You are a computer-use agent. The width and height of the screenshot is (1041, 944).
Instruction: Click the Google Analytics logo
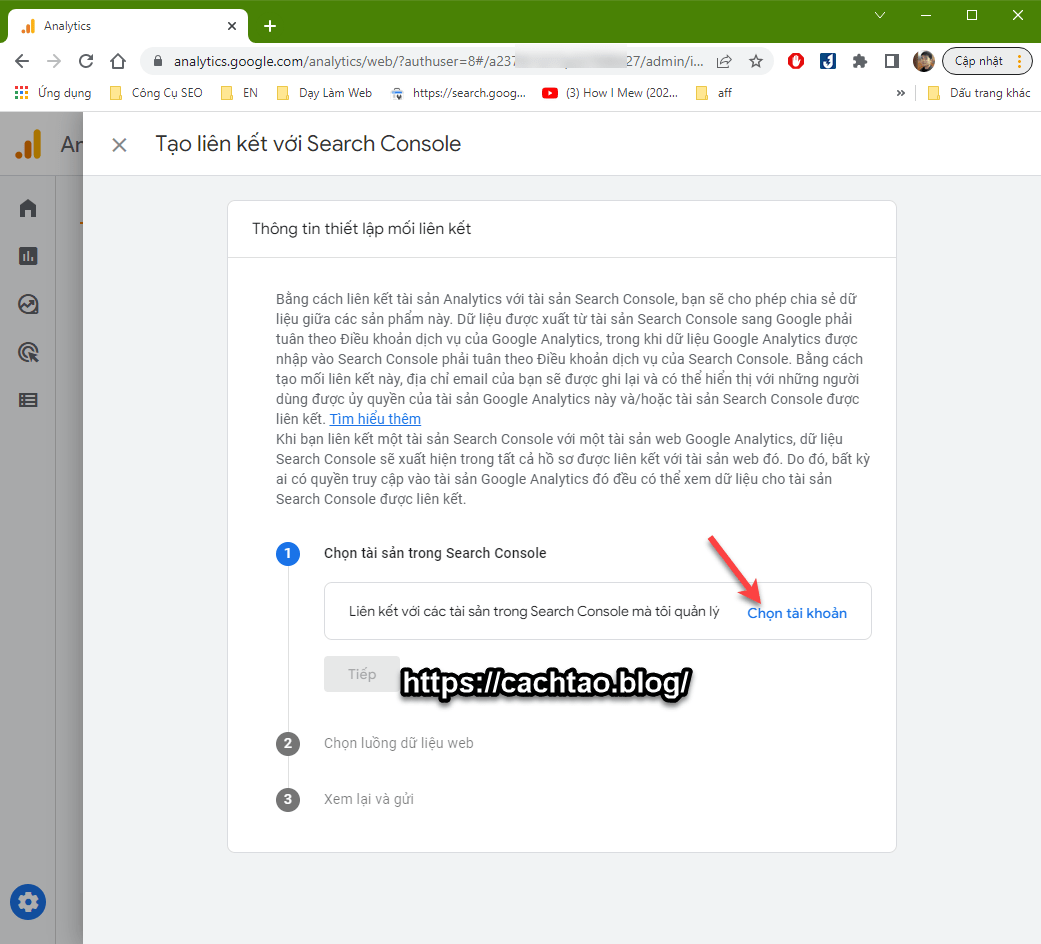point(29,144)
